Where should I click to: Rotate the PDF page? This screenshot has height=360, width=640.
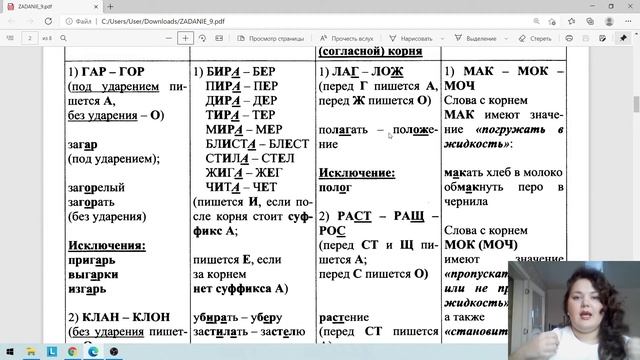click(202, 38)
